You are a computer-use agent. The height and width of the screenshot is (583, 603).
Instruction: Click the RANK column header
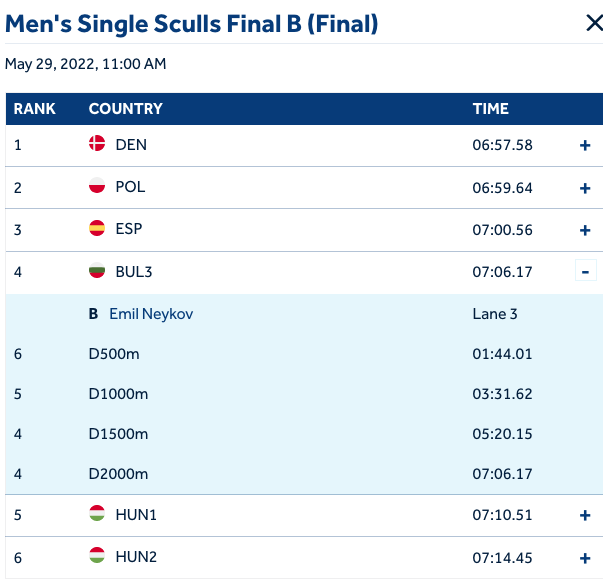point(34,109)
